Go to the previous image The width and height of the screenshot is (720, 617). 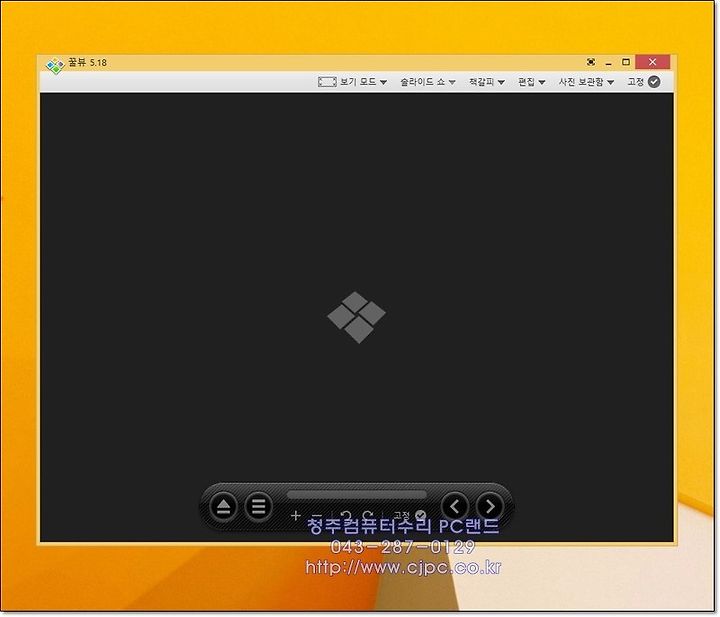(x=455, y=506)
